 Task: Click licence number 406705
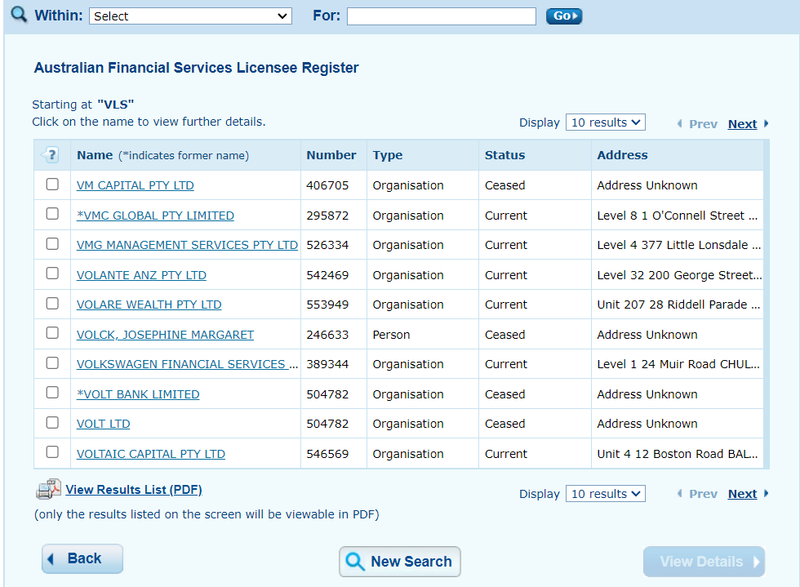(x=327, y=186)
